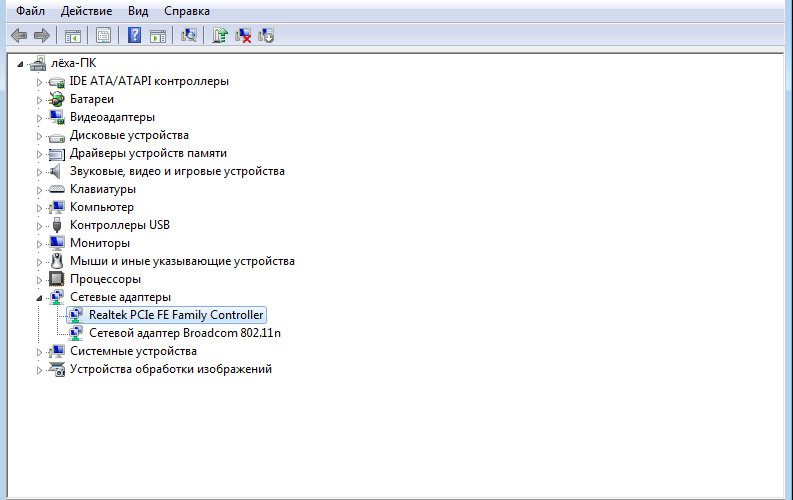Expand the Батареи branch
Image resolution: width=793 pixels, height=500 pixels.
tap(39, 100)
